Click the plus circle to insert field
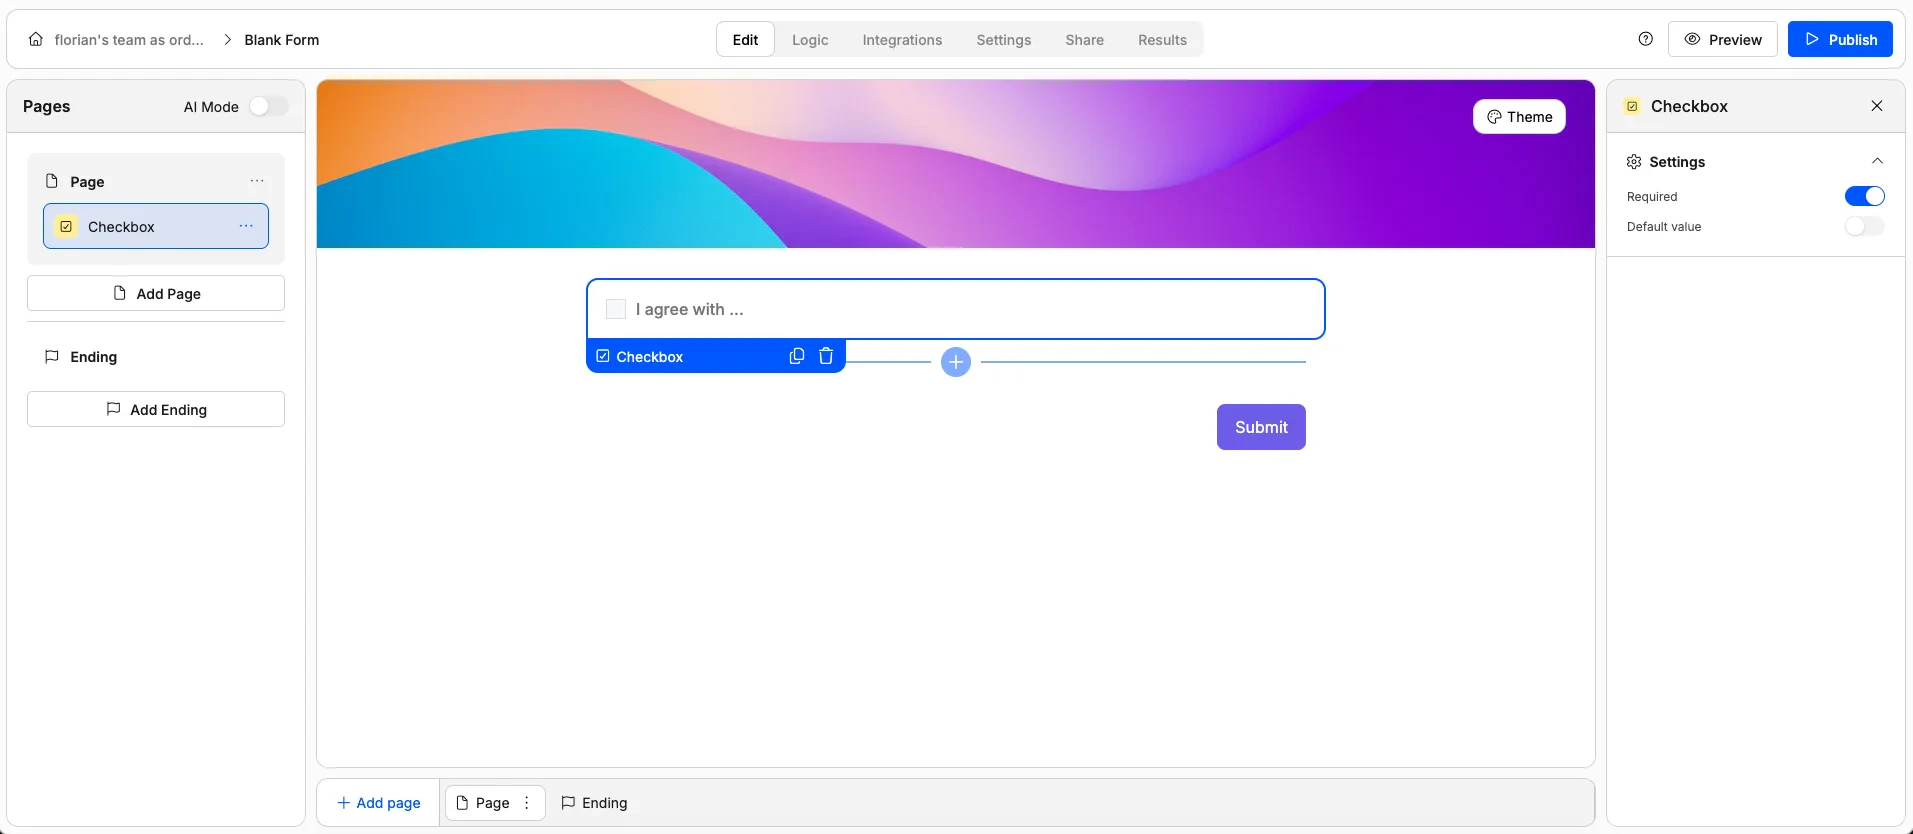The width and height of the screenshot is (1913, 834). (956, 362)
